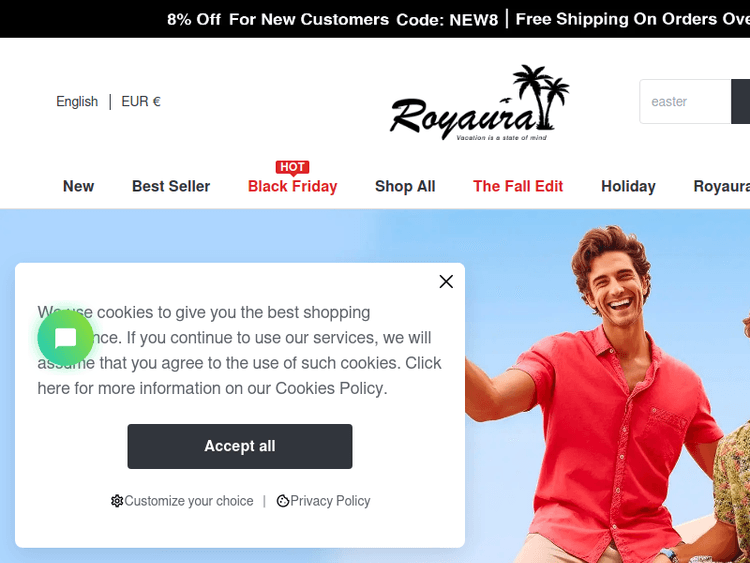Open the EUR € currency selector
This screenshot has width=750, height=563.
[141, 101]
